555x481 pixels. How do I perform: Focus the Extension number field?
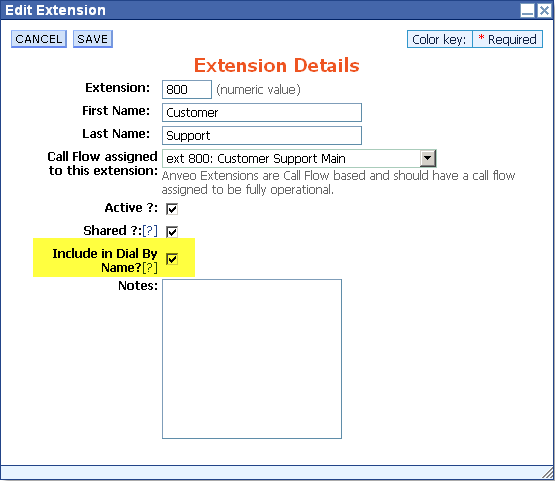coord(187,90)
